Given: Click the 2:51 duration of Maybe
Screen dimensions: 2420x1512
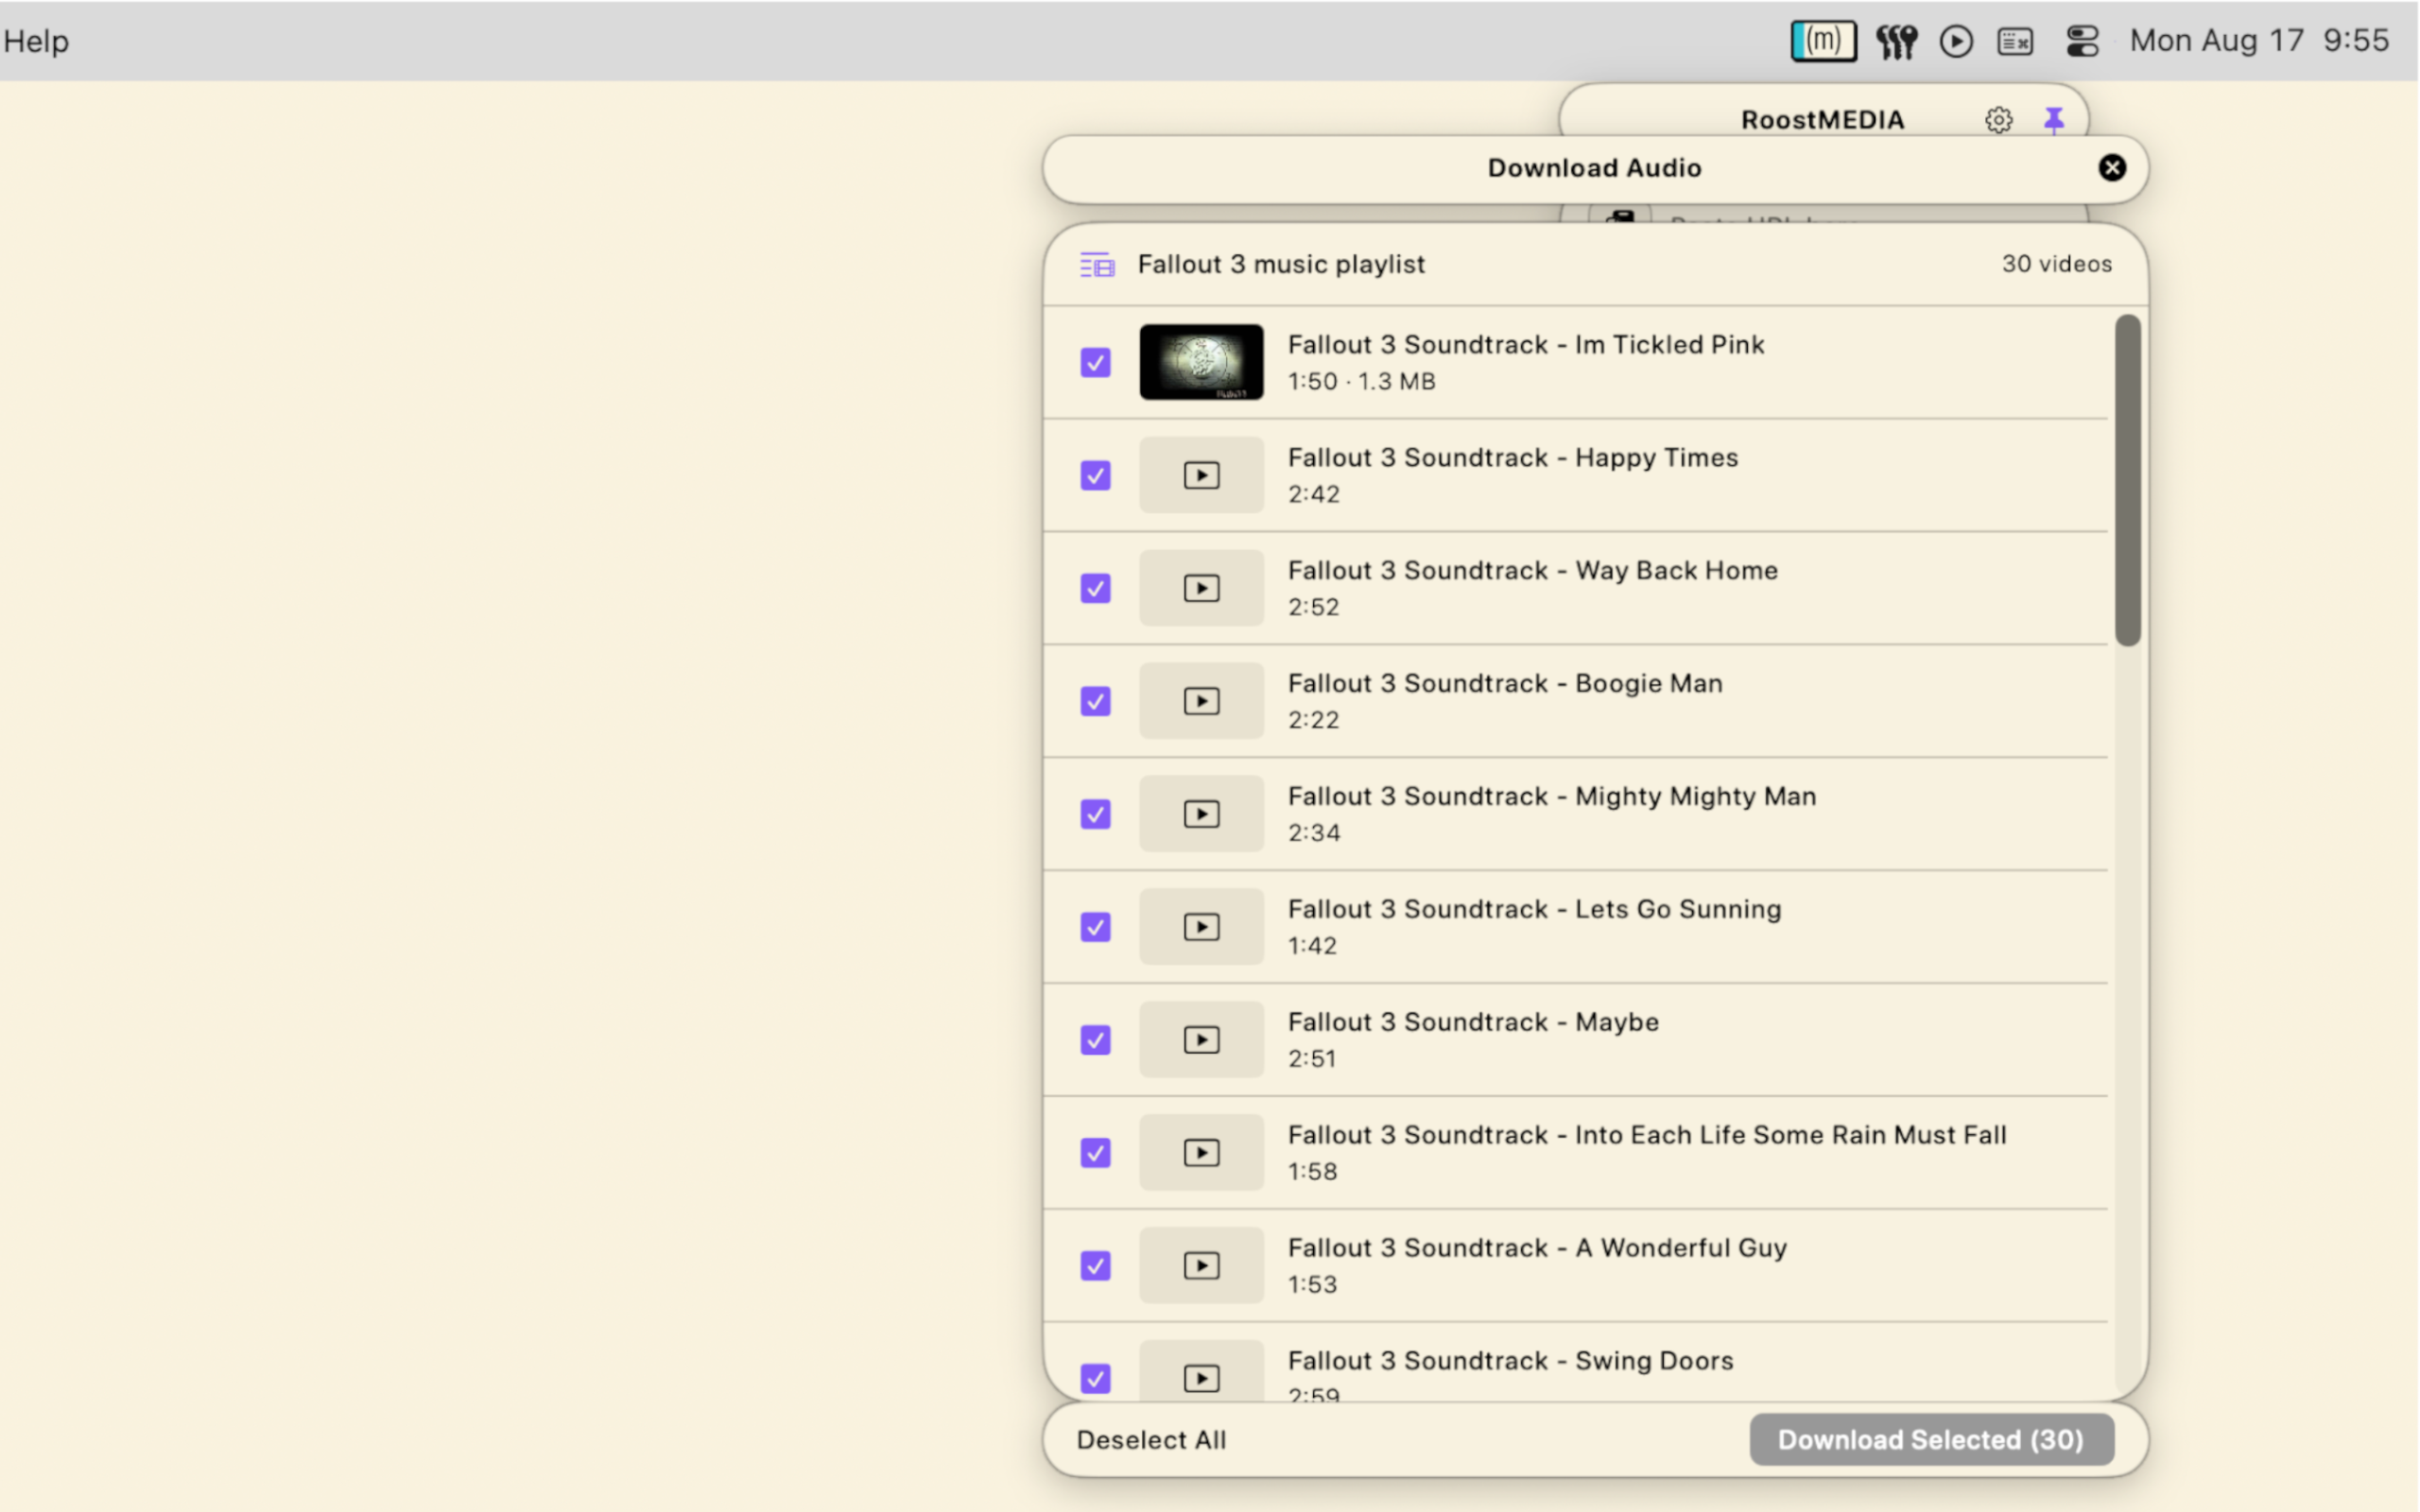Looking at the screenshot, I should click(x=1312, y=1060).
